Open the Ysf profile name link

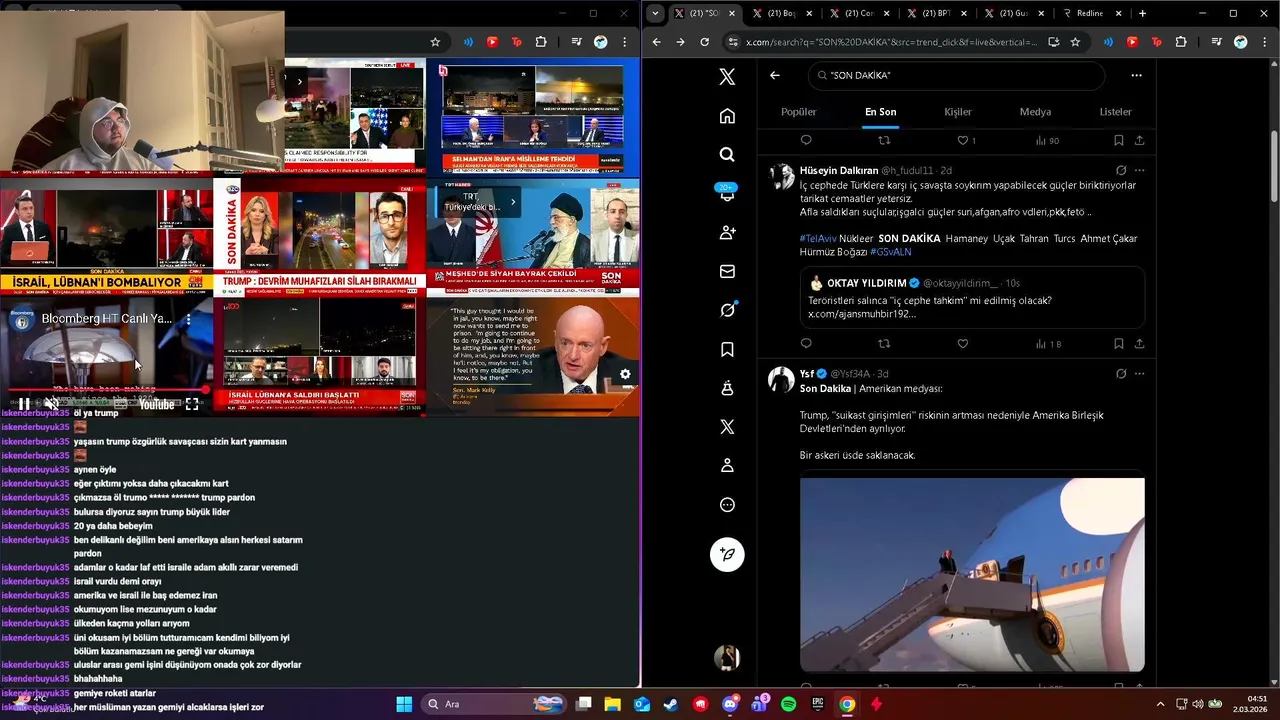[807, 374]
